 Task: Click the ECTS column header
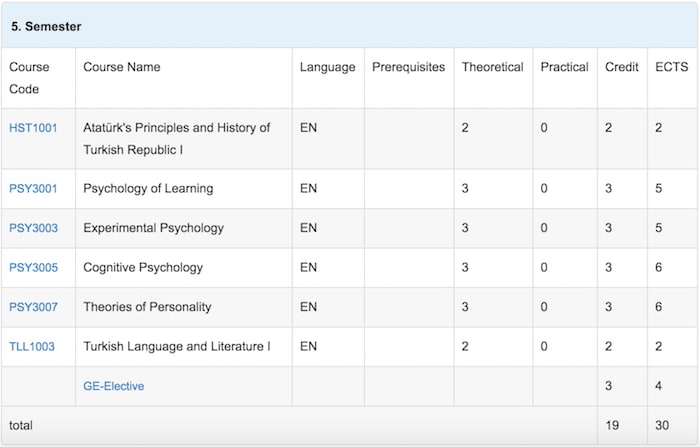click(670, 67)
